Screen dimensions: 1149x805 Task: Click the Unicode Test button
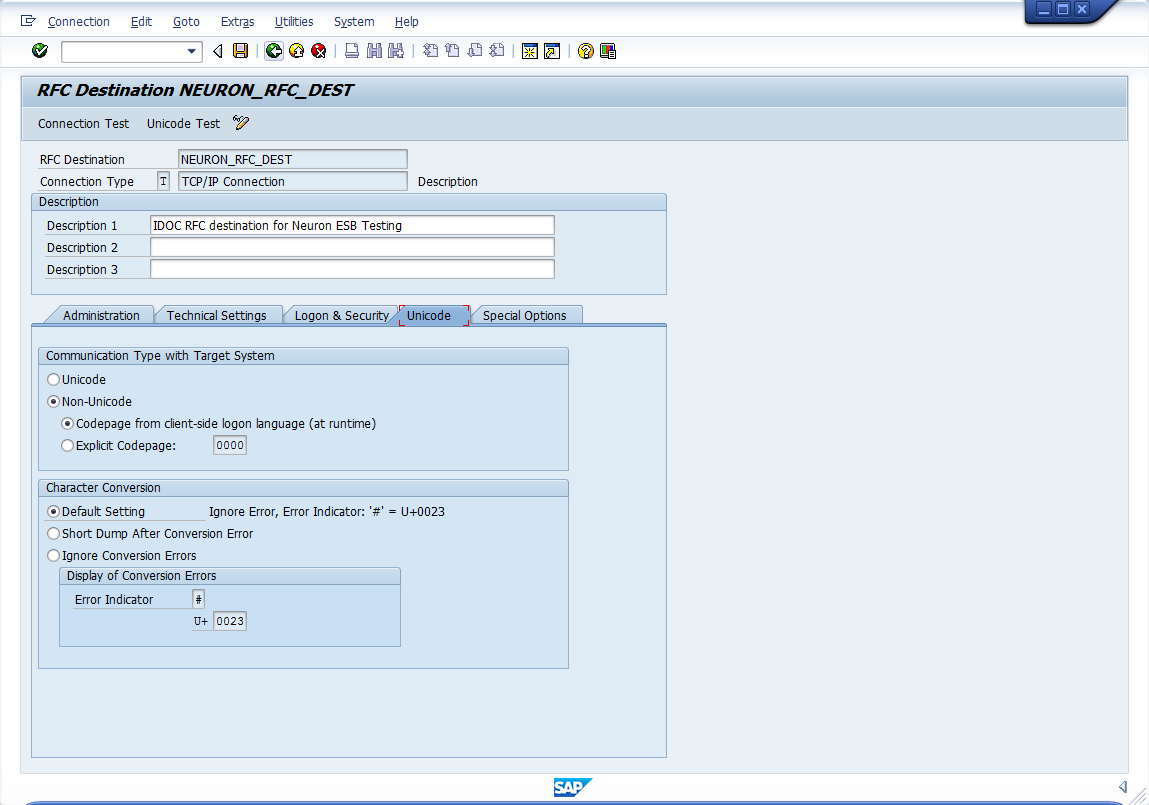[x=183, y=124]
